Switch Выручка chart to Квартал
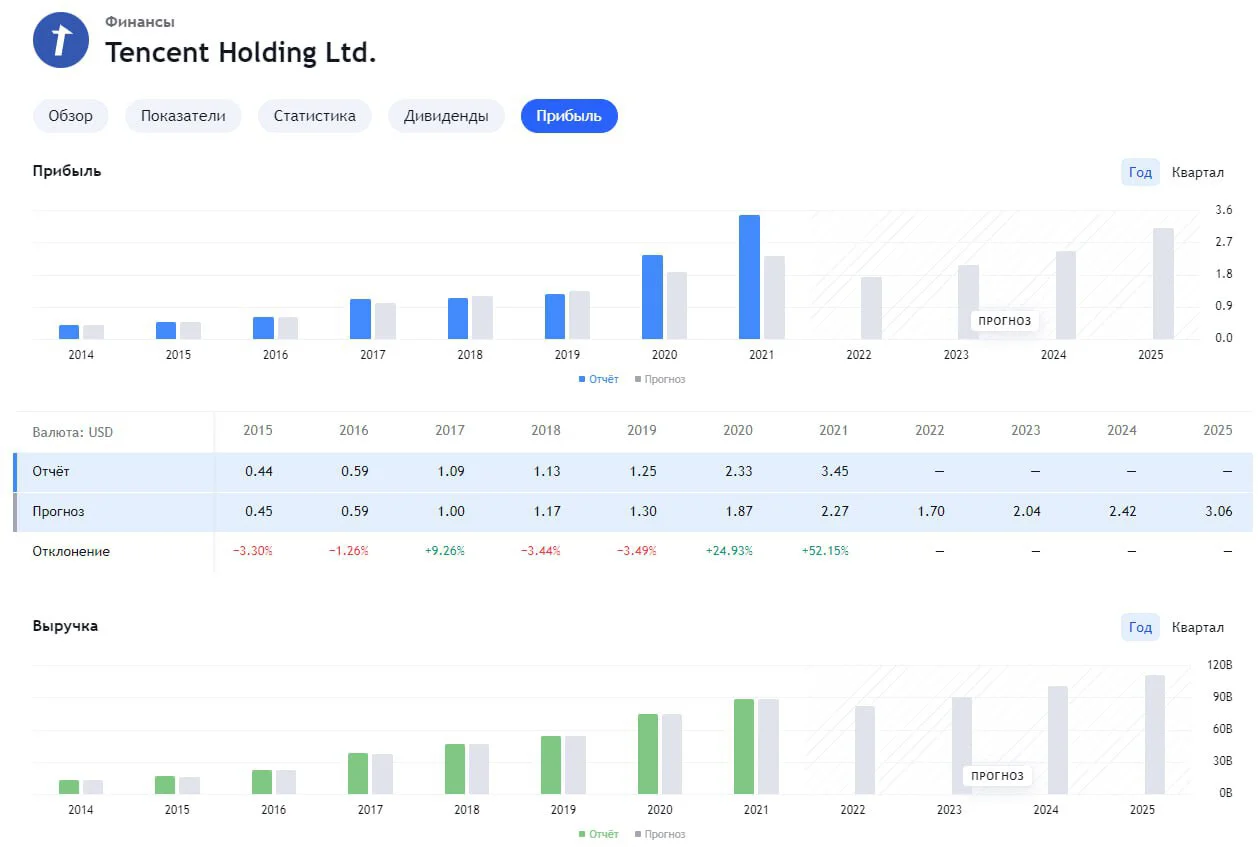1258x847 pixels. click(1198, 627)
